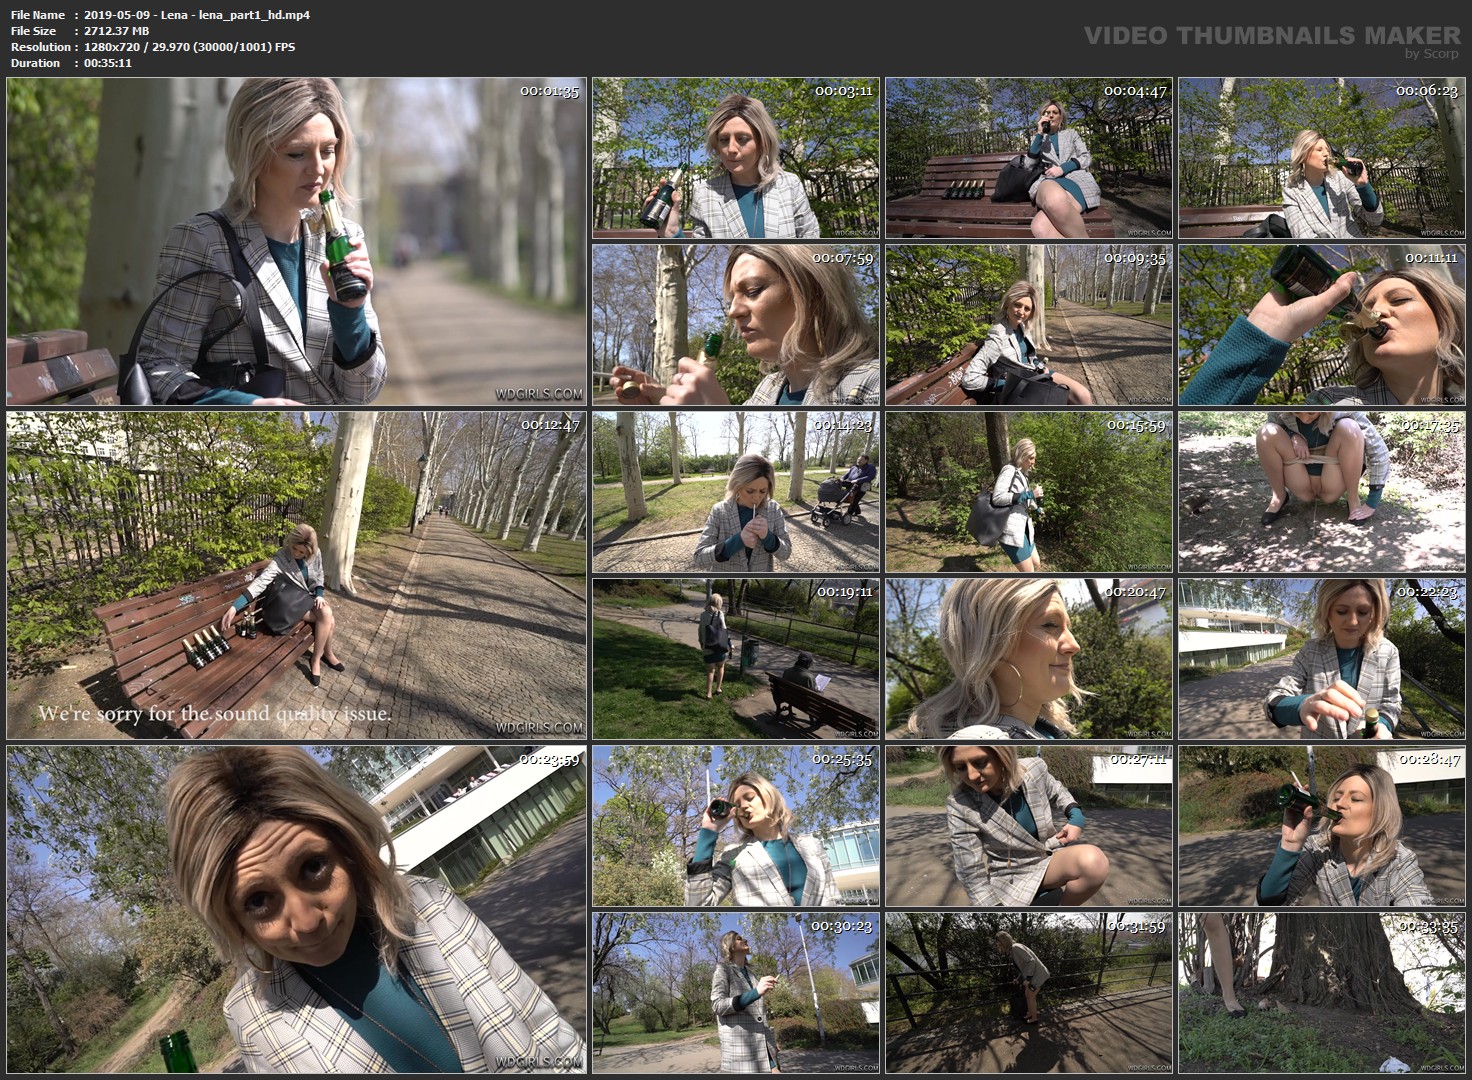Click the 00:20:47 profile view thumbnail

tap(1028, 659)
